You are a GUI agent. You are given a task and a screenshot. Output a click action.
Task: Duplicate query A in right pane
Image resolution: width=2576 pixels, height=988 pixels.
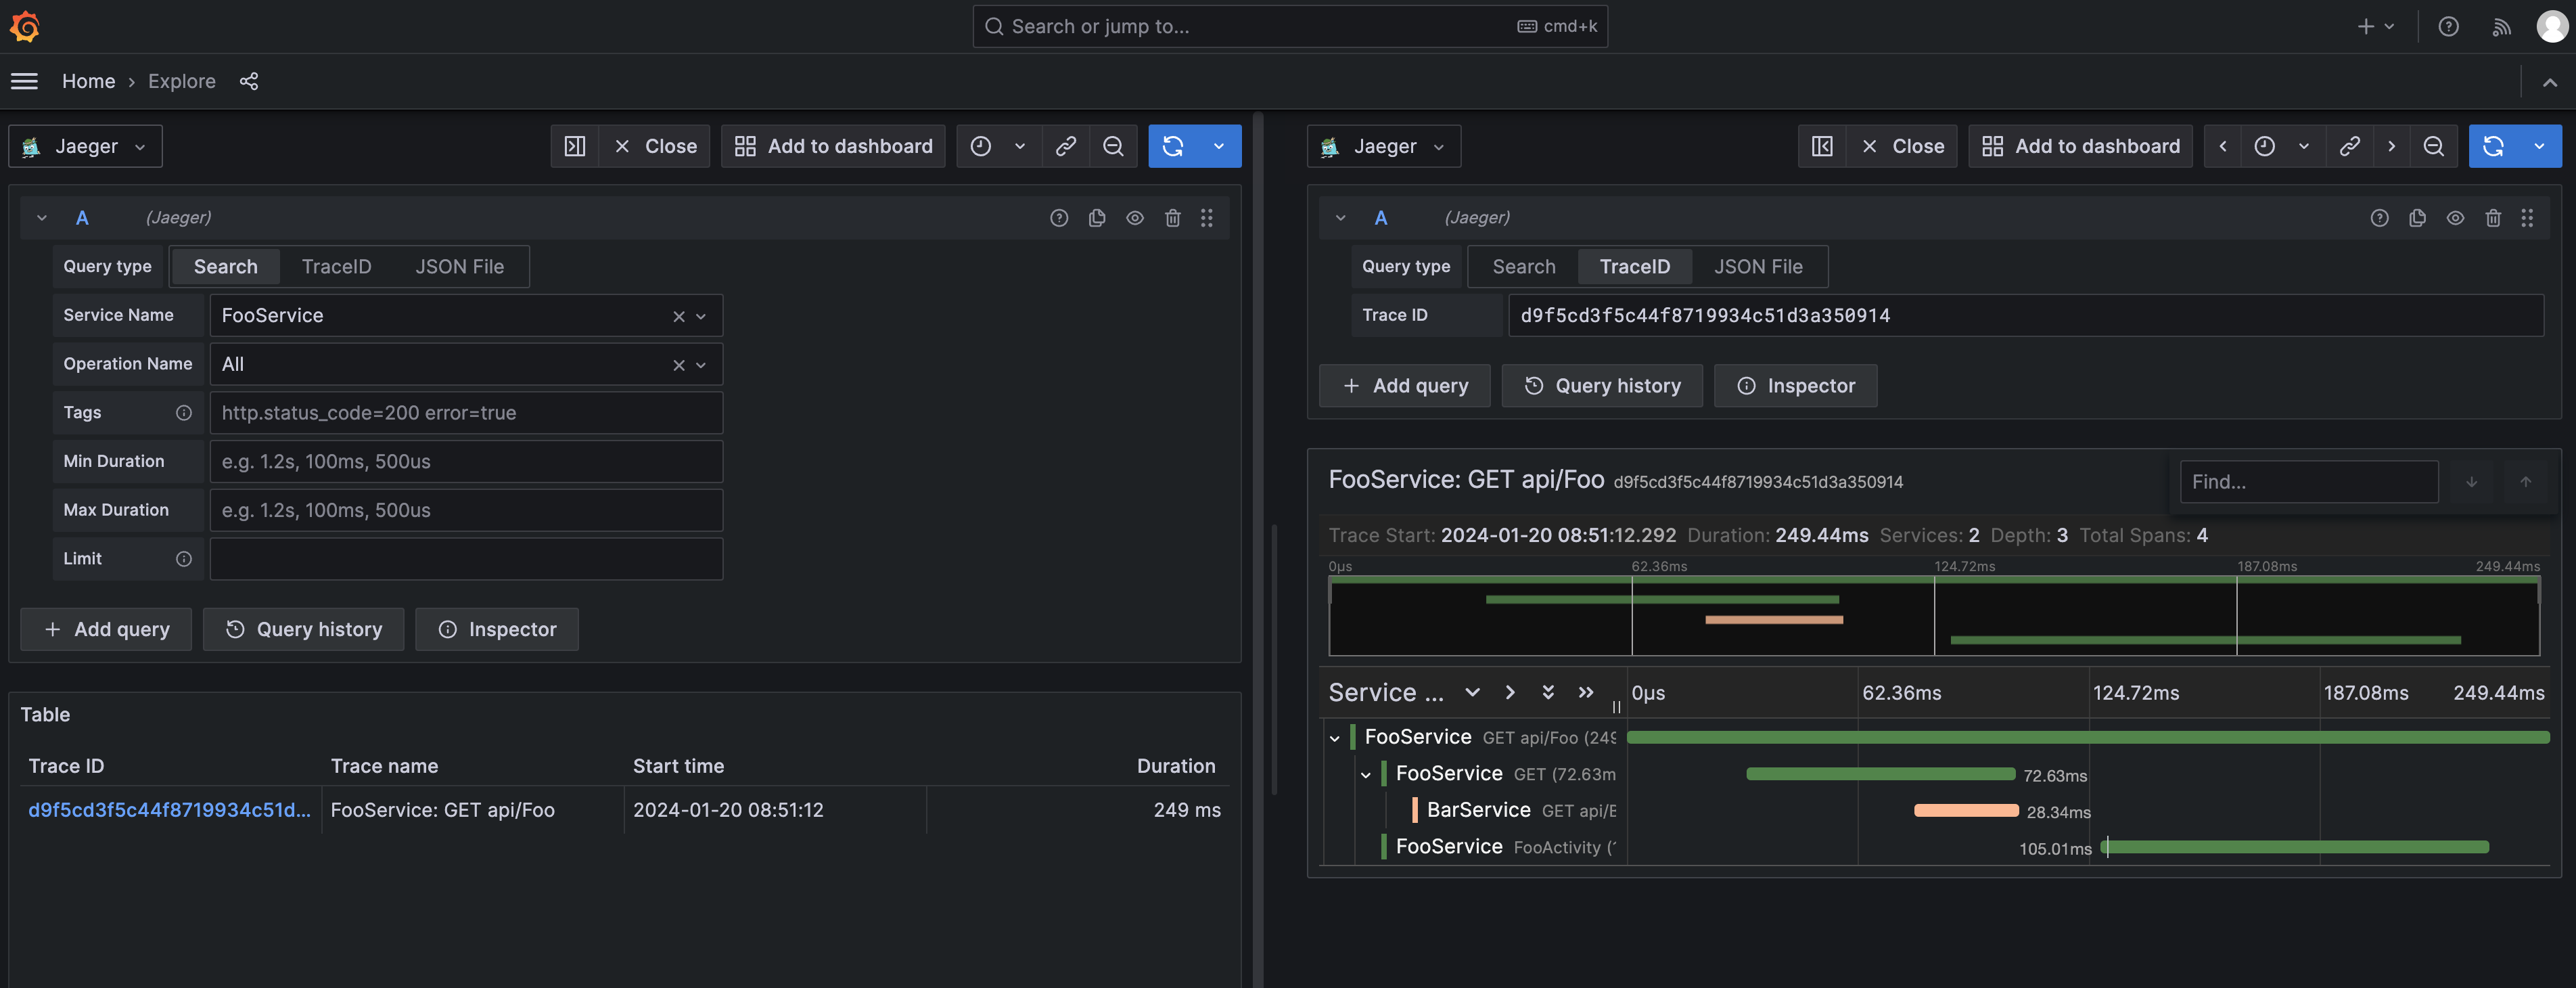click(2417, 218)
